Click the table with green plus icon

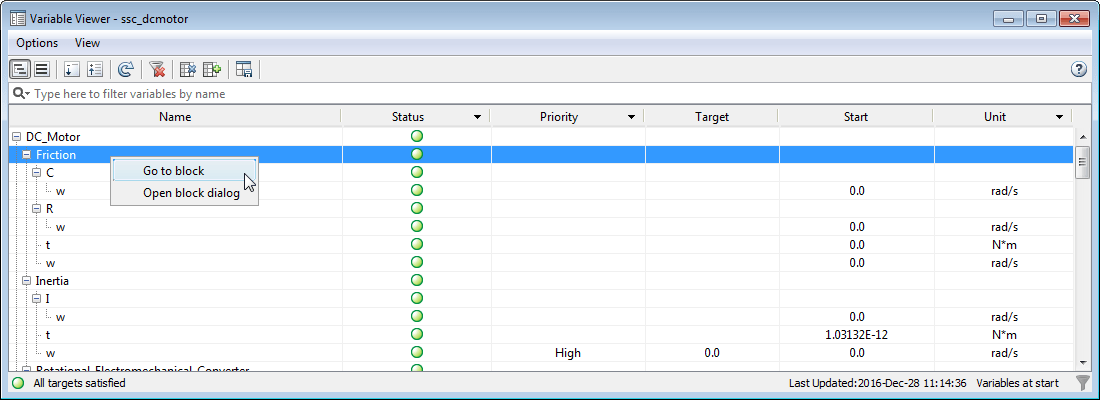click(212, 69)
